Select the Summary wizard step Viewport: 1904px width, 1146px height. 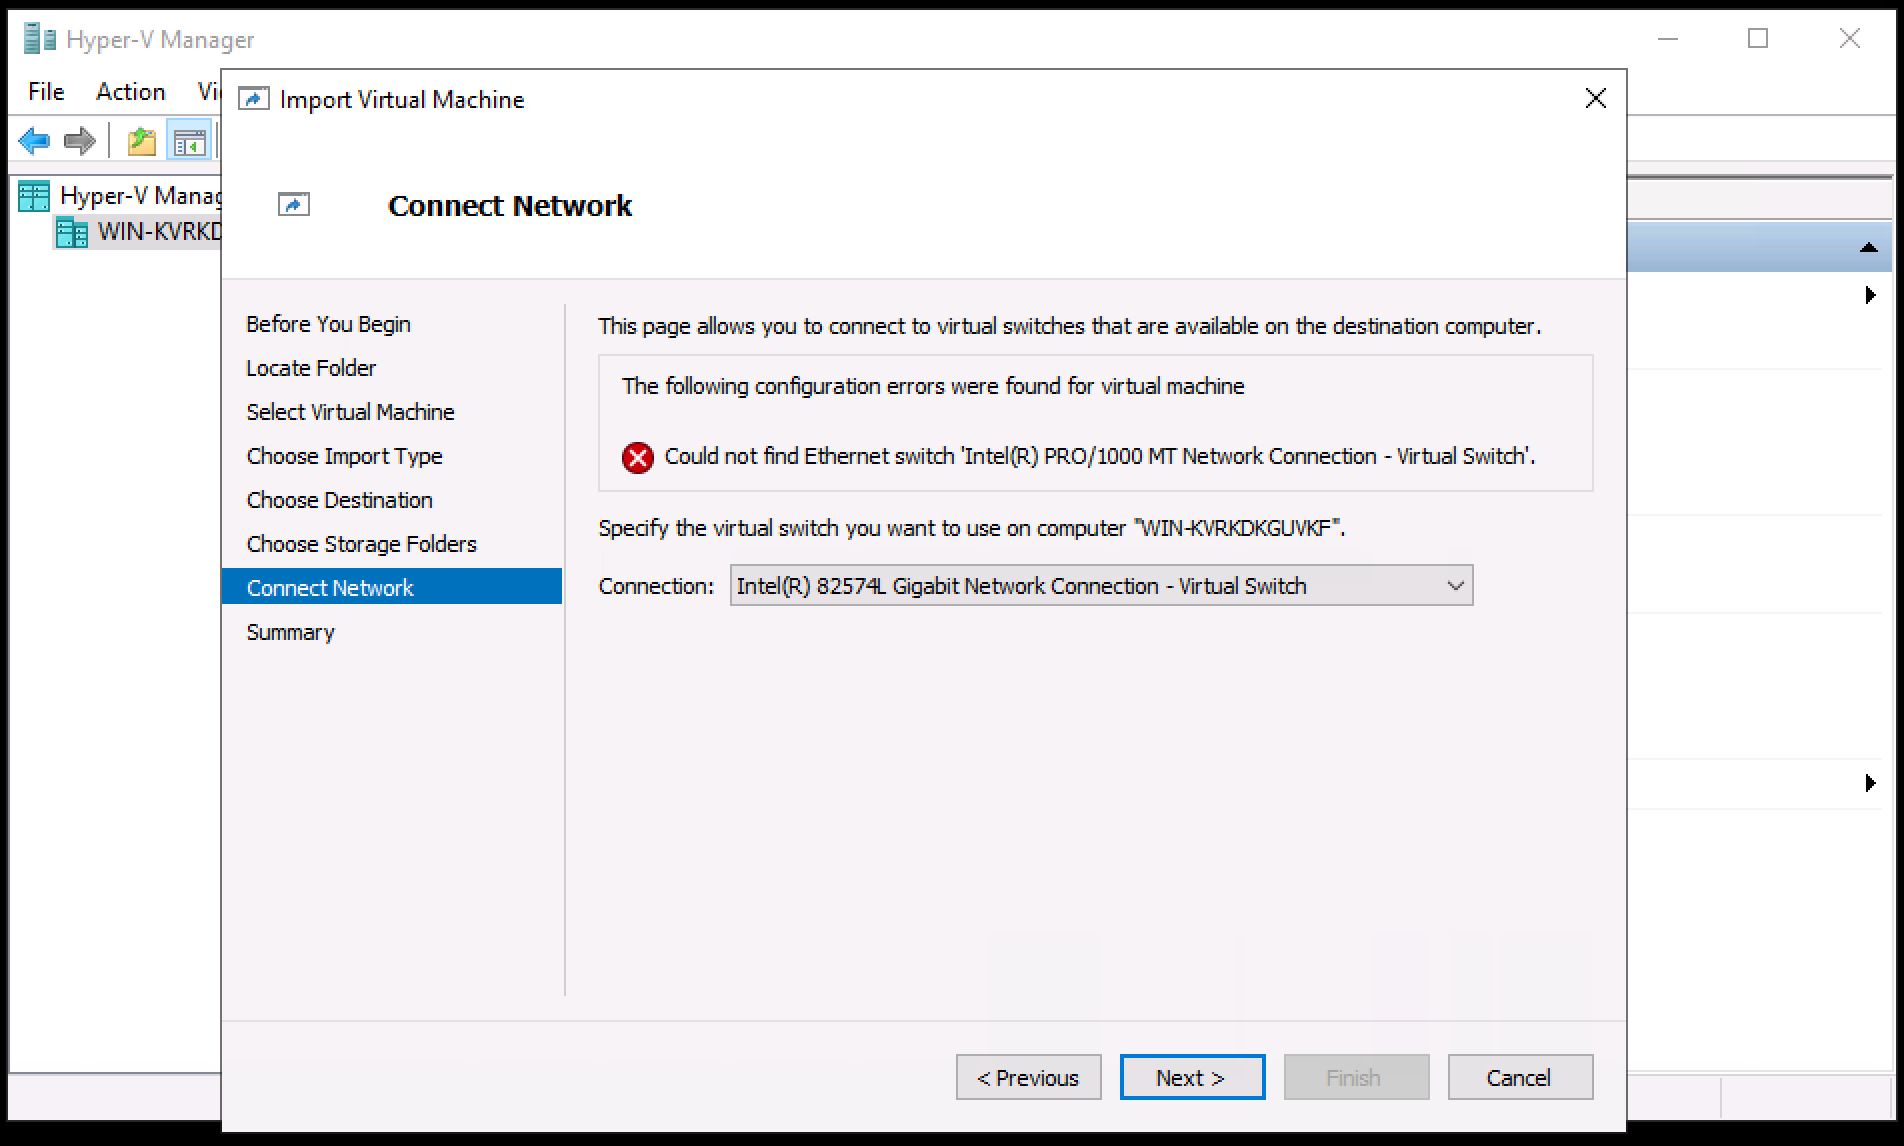(289, 631)
